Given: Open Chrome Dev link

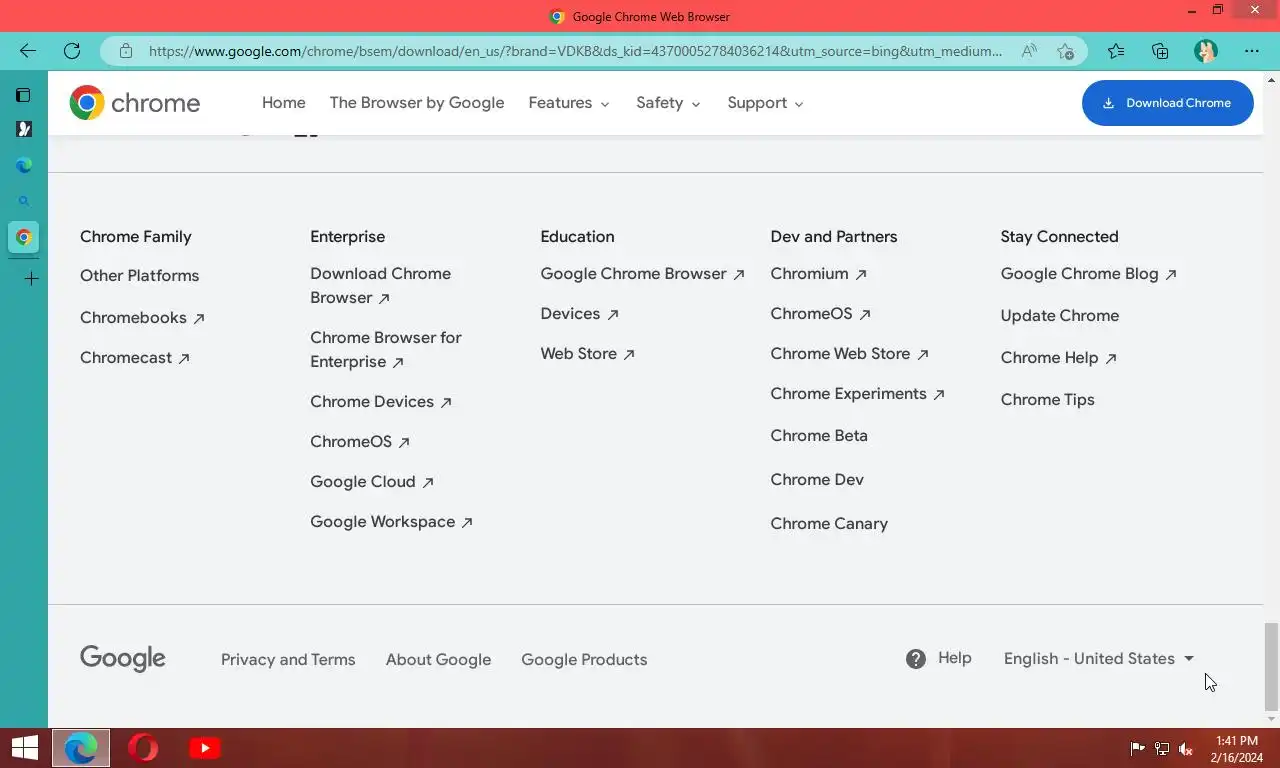Looking at the screenshot, I should pyautogui.click(x=817, y=480).
